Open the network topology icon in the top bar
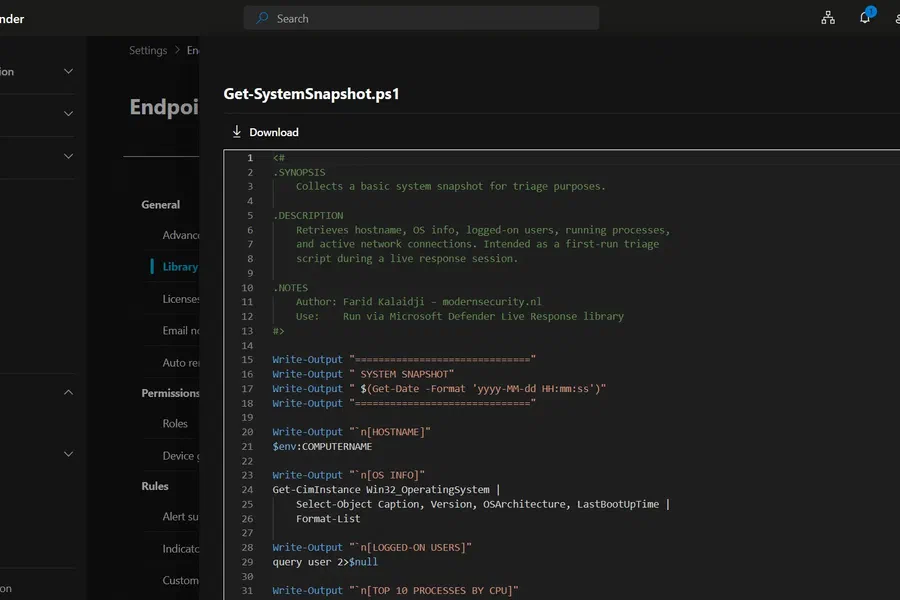 (828, 18)
